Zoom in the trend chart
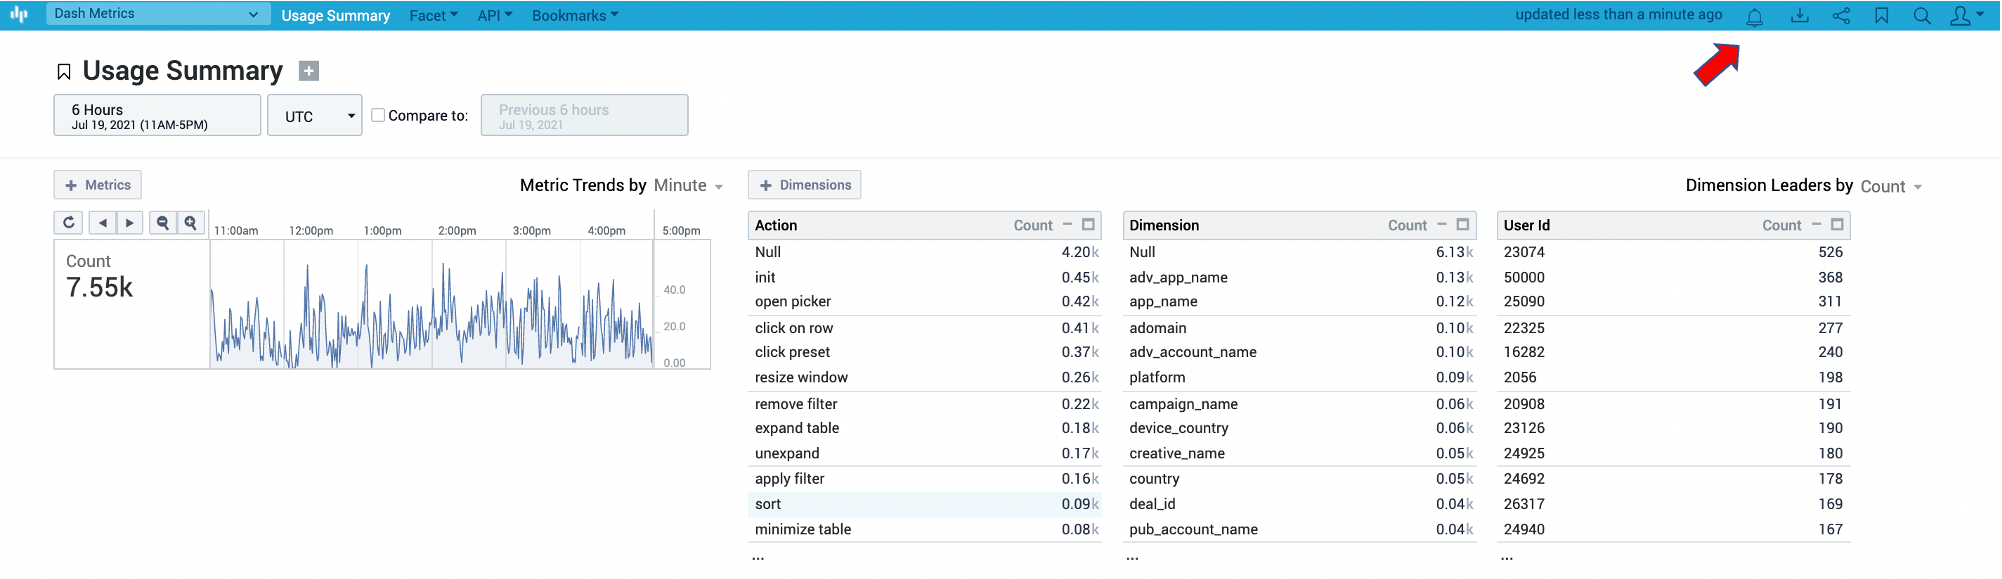2002x579 pixels. (191, 223)
